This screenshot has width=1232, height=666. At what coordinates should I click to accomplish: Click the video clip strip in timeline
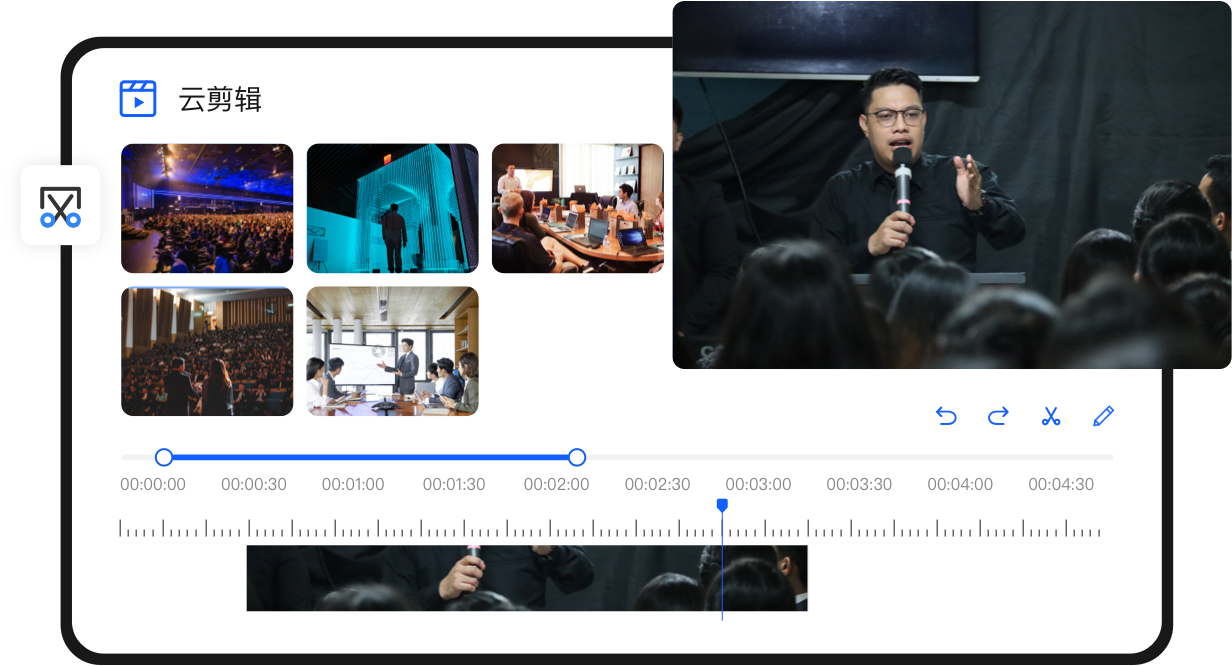(526, 578)
